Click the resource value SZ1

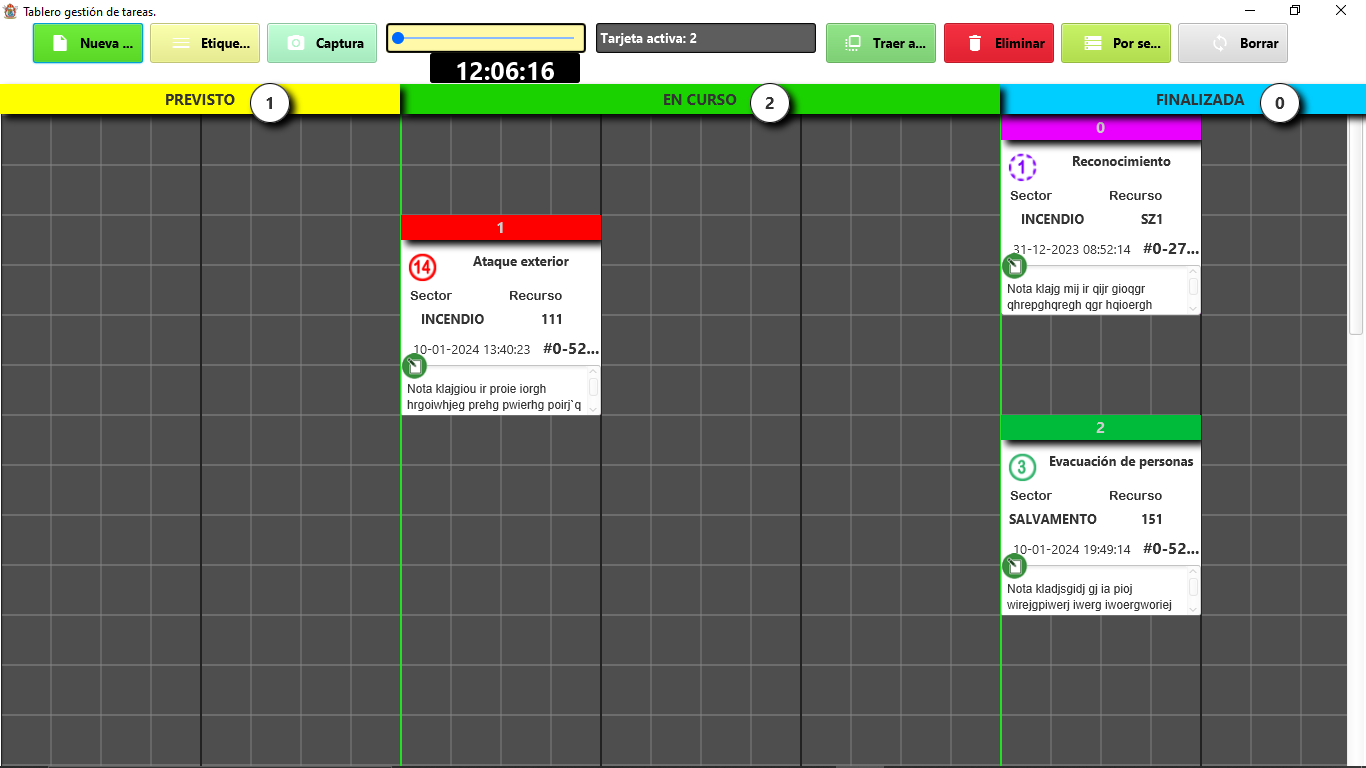click(1152, 220)
